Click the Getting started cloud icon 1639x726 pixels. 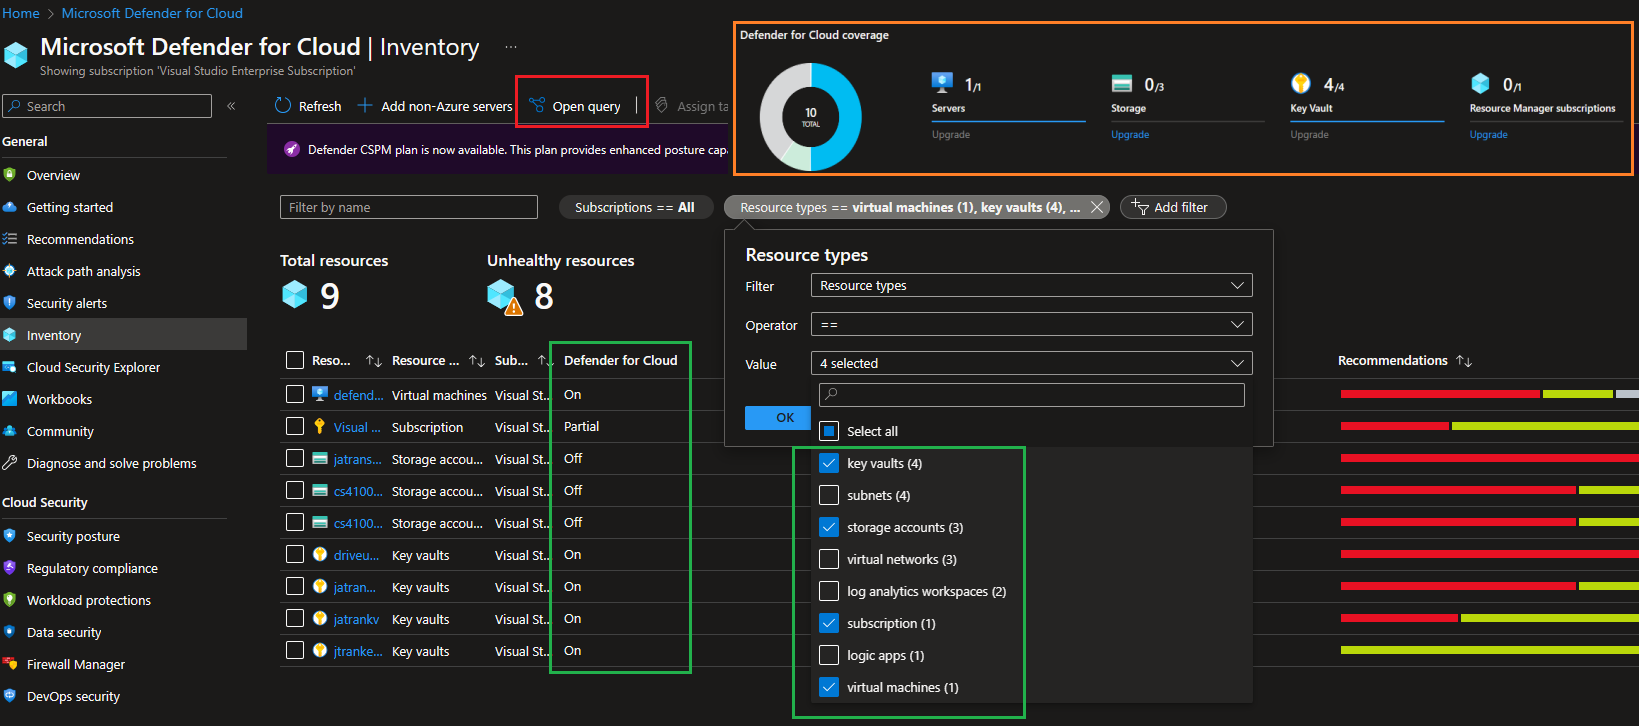tap(10, 207)
